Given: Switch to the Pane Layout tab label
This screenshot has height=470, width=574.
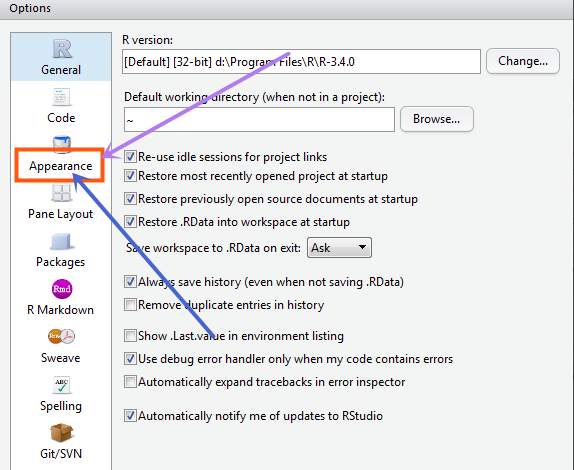Looking at the screenshot, I should tap(60, 214).
